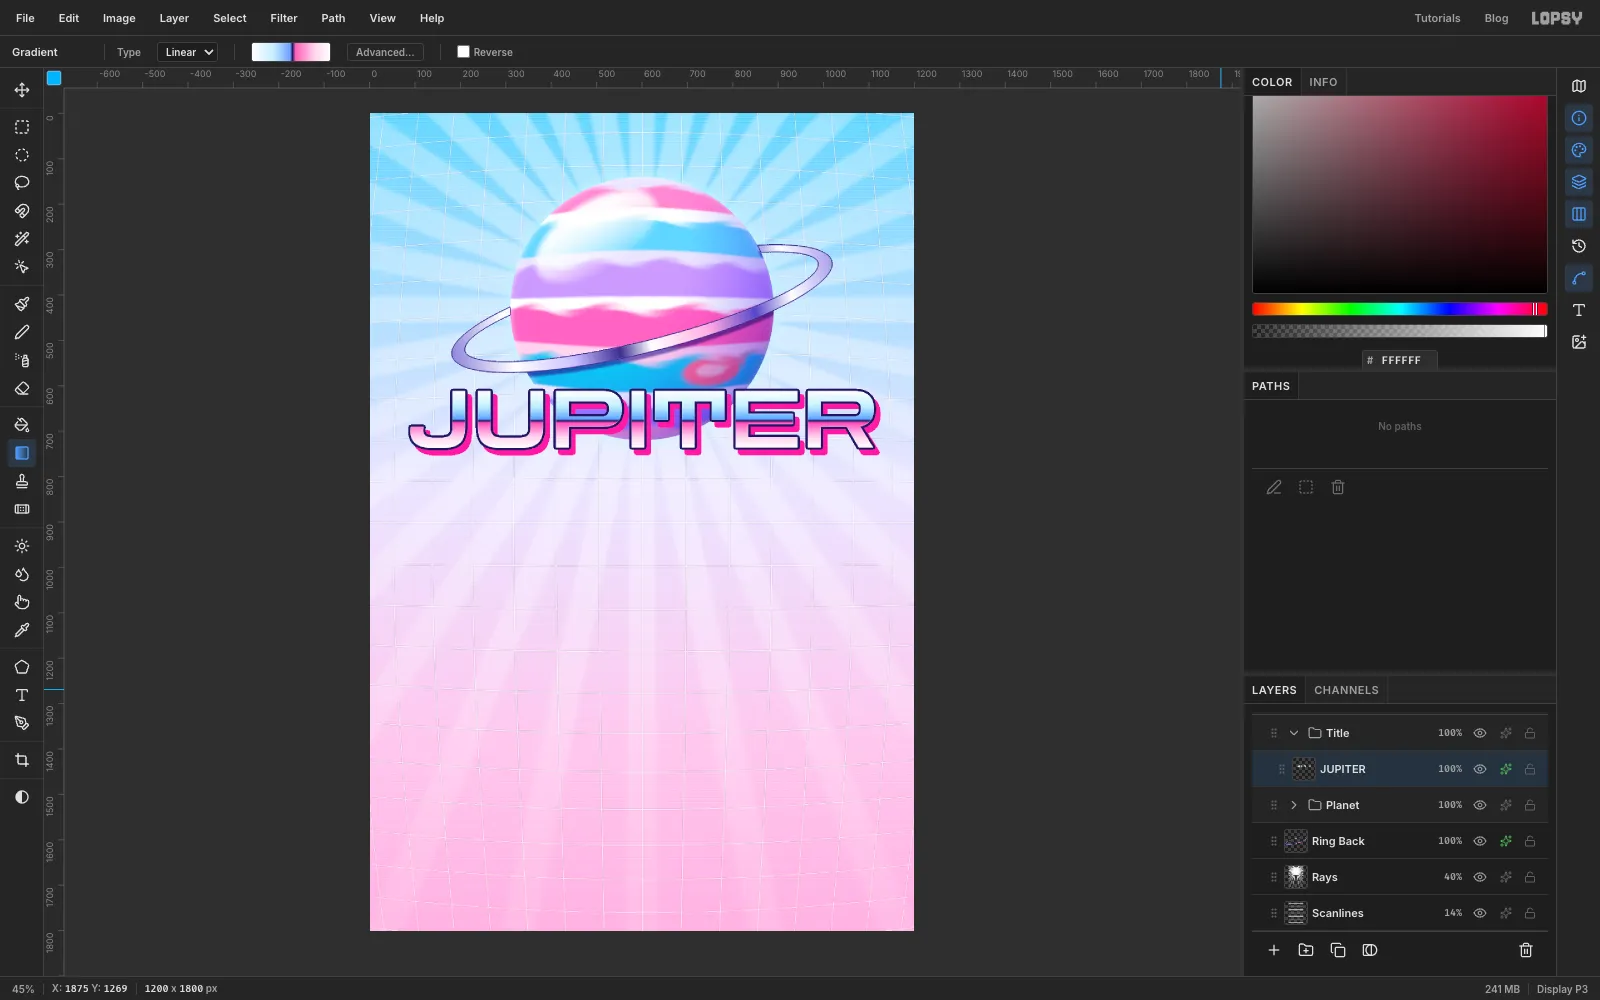Pick the Eraser tool
This screenshot has height=1000, width=1600.
click(x=22, y=388)
